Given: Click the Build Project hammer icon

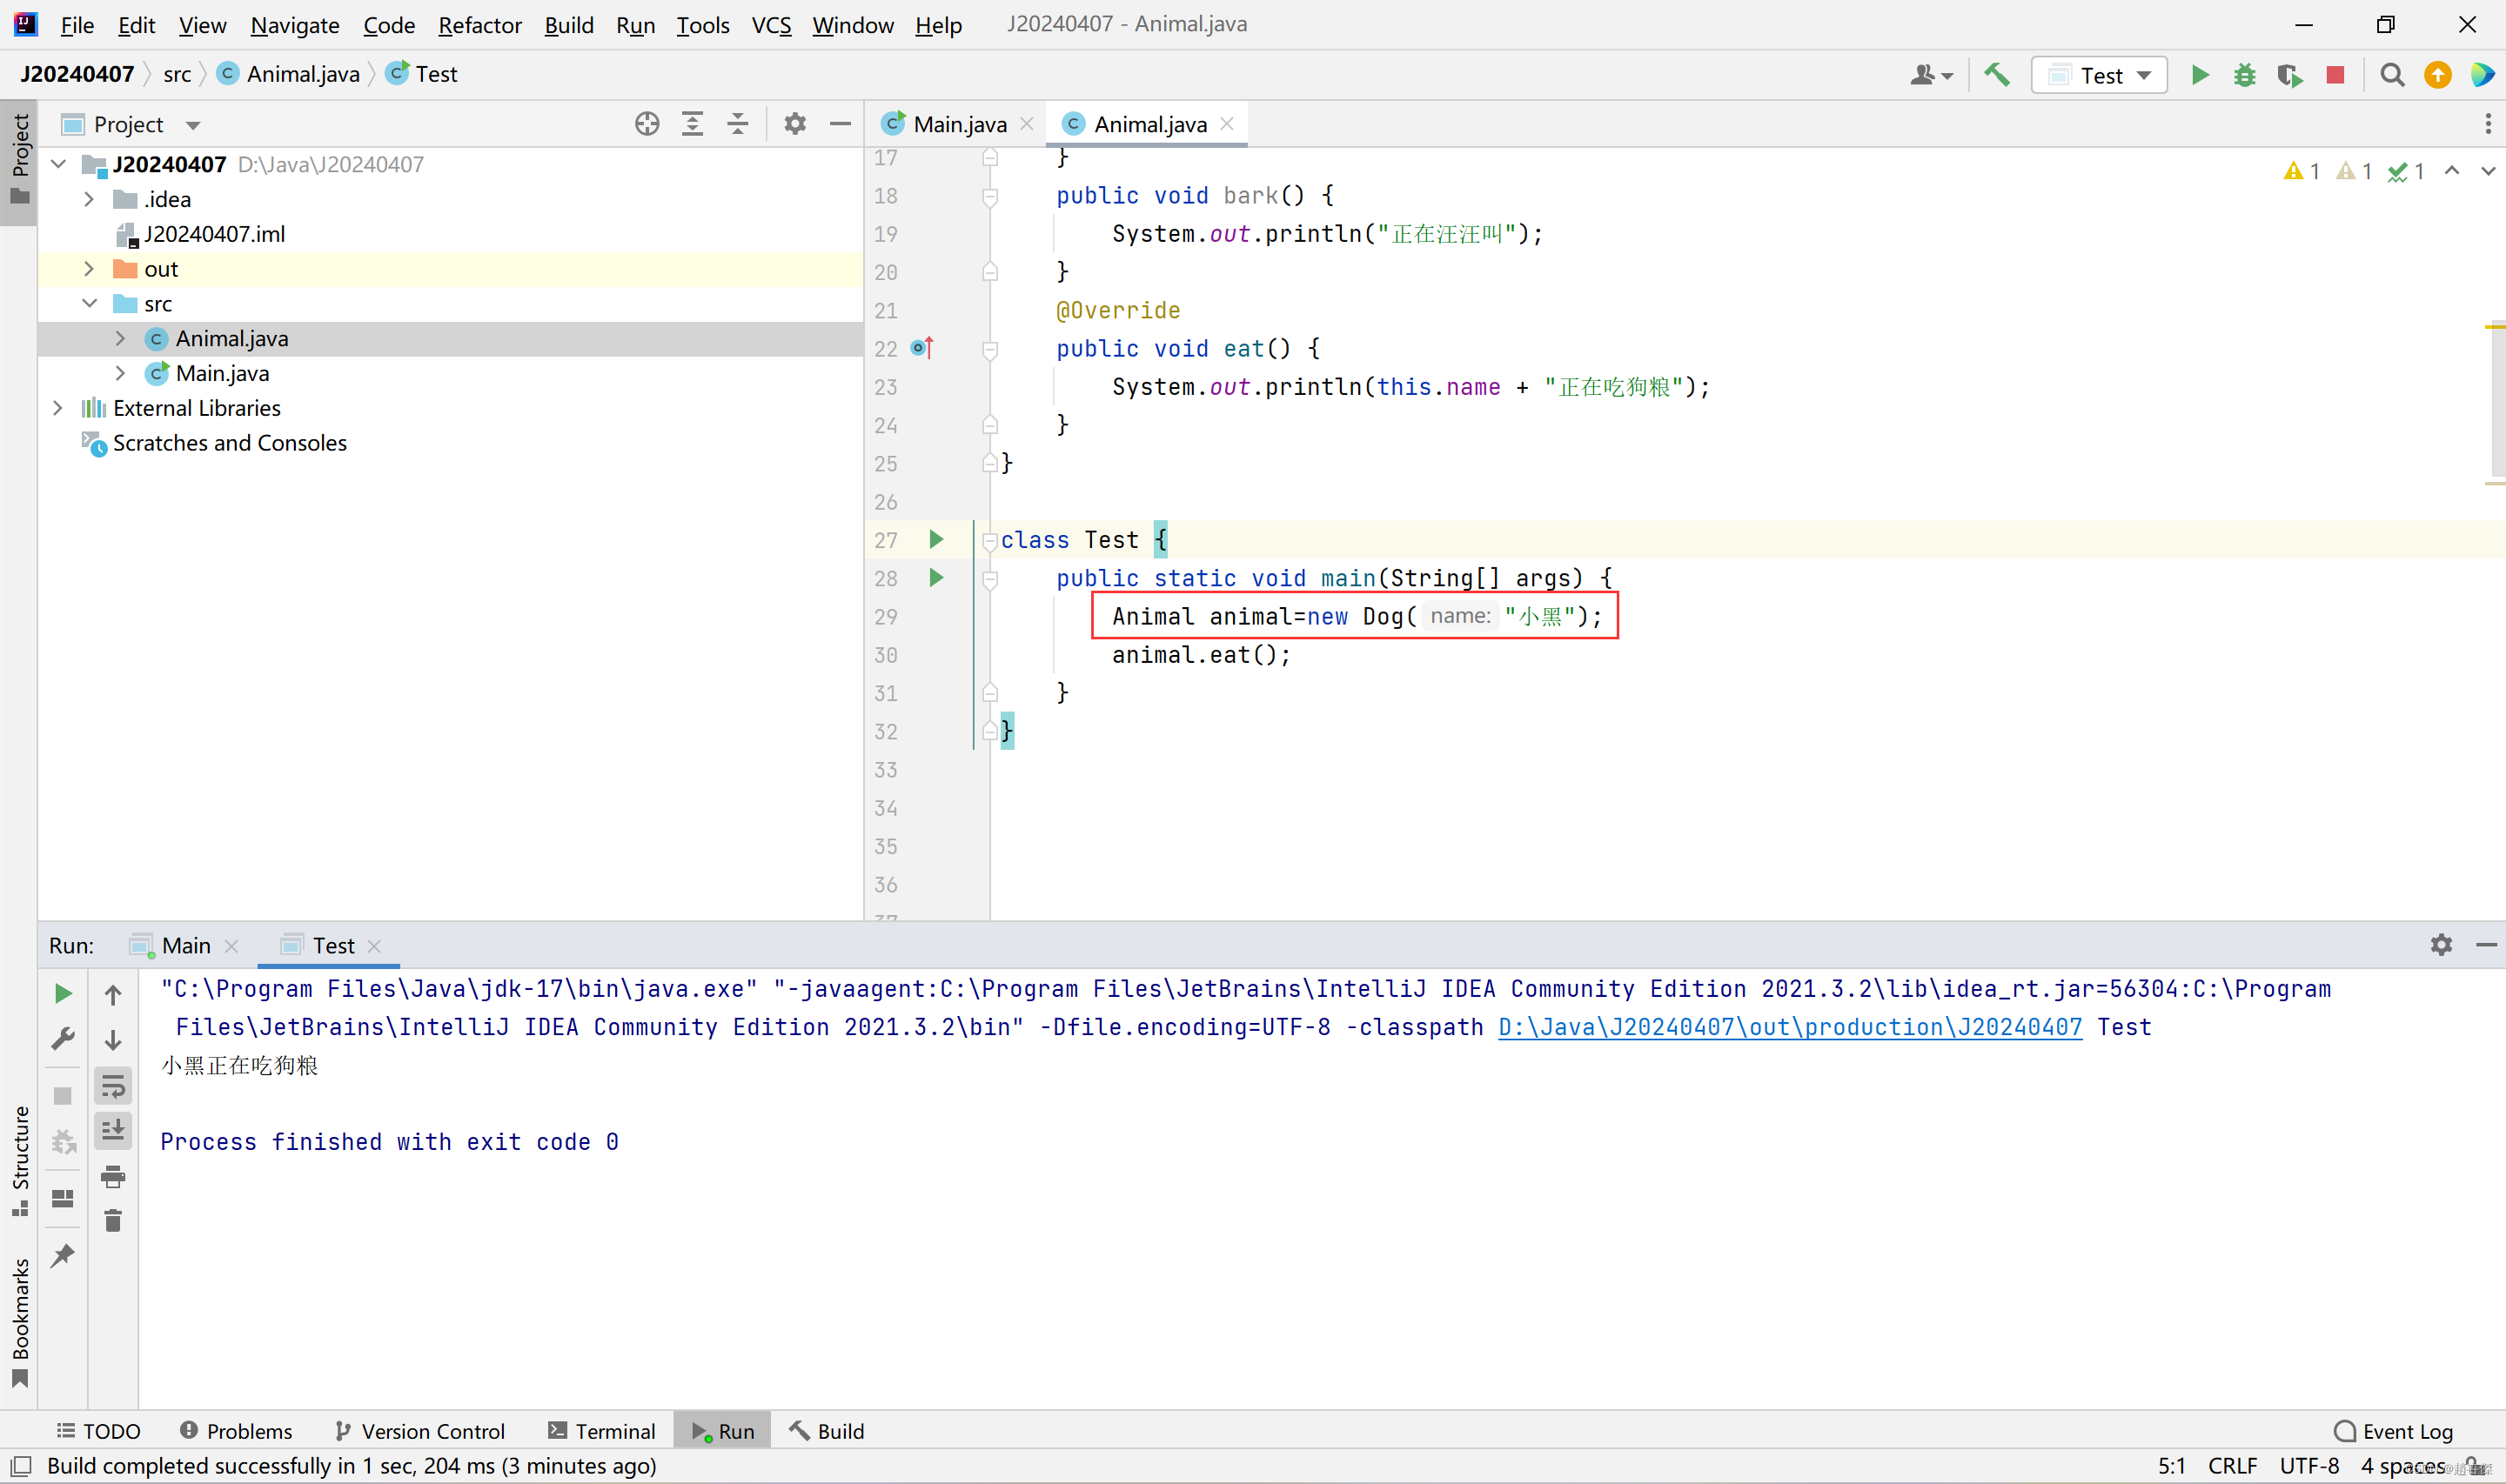Looking at the screenshot, I should (x=1996, y=75).
